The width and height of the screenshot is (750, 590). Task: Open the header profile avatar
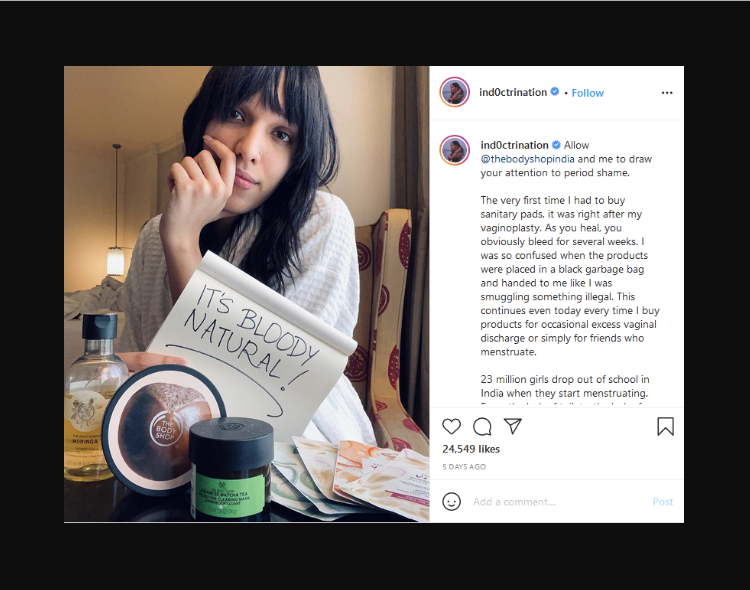coord(454,92)
